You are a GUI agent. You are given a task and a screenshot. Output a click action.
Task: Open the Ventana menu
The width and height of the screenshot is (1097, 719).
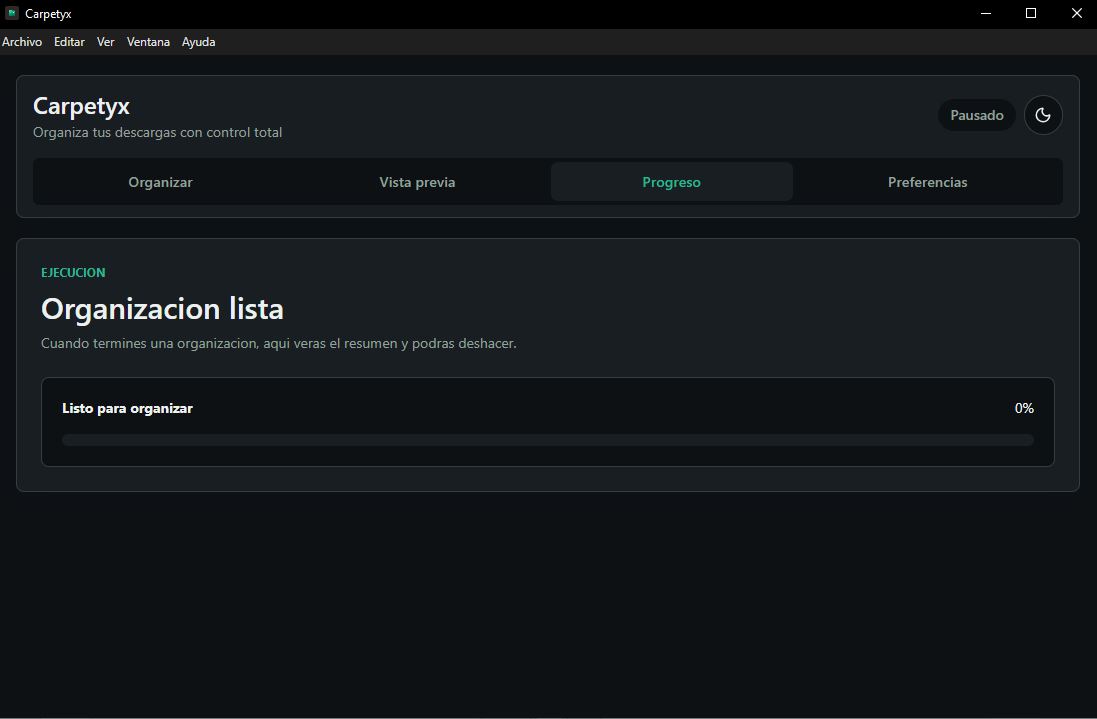pos(148,42)
